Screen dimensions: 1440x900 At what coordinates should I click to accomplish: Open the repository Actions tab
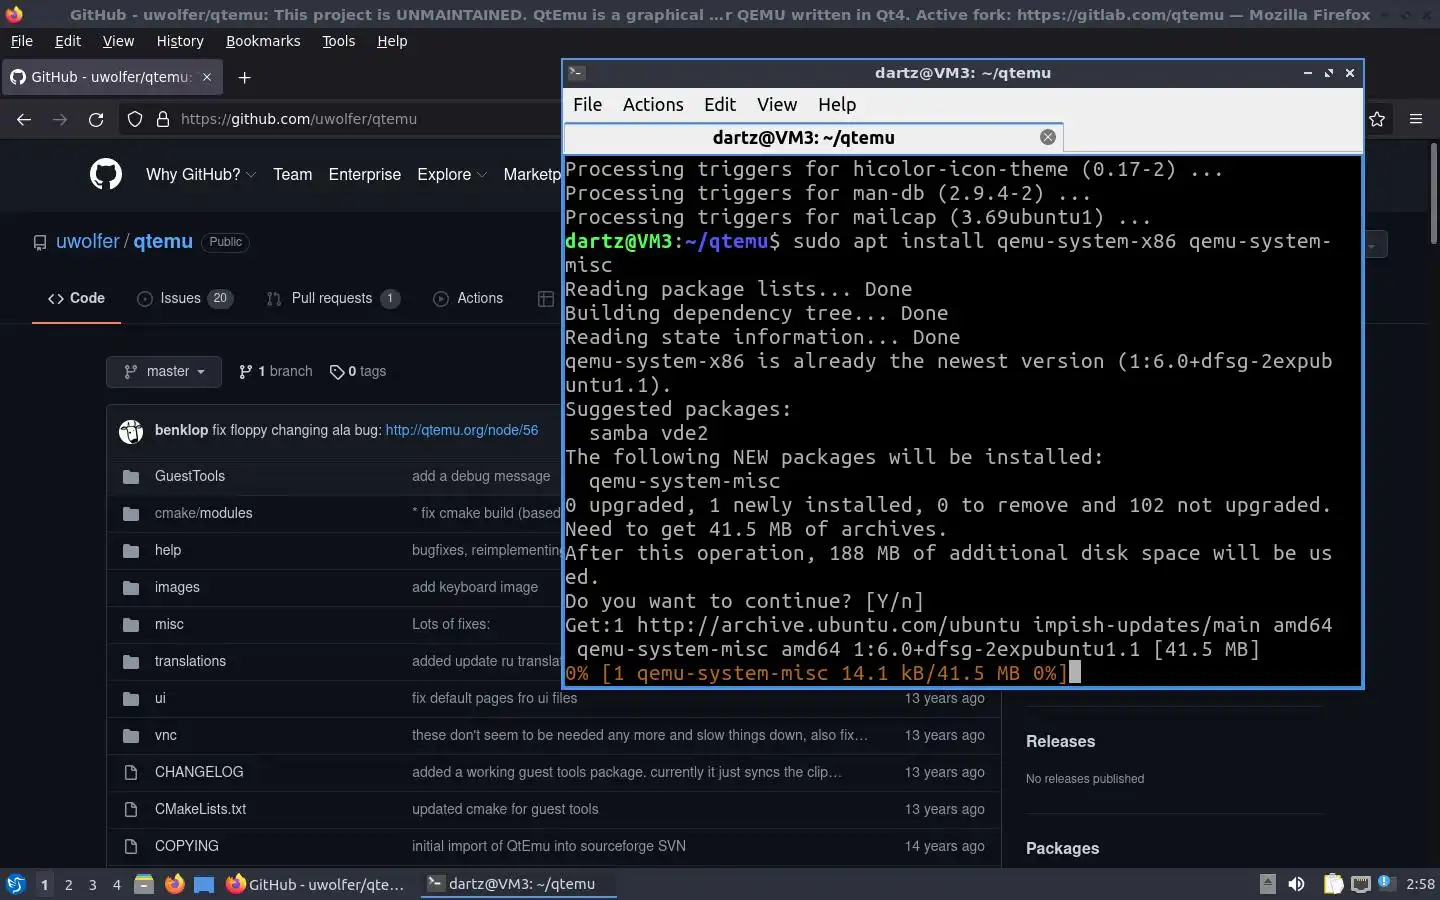pyautogui.click(x=468, y=298)
